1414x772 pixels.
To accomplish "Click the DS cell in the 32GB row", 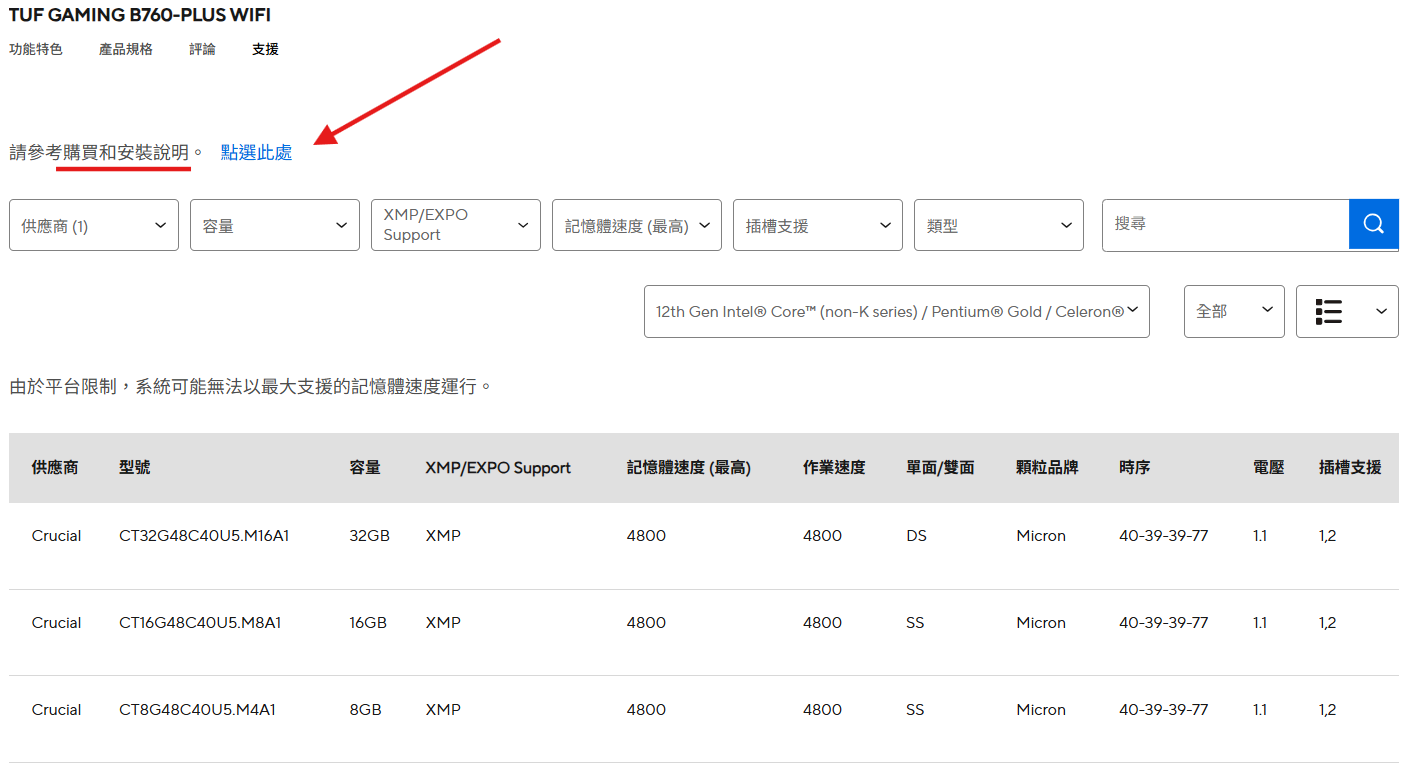I will [x=916, y=536].
